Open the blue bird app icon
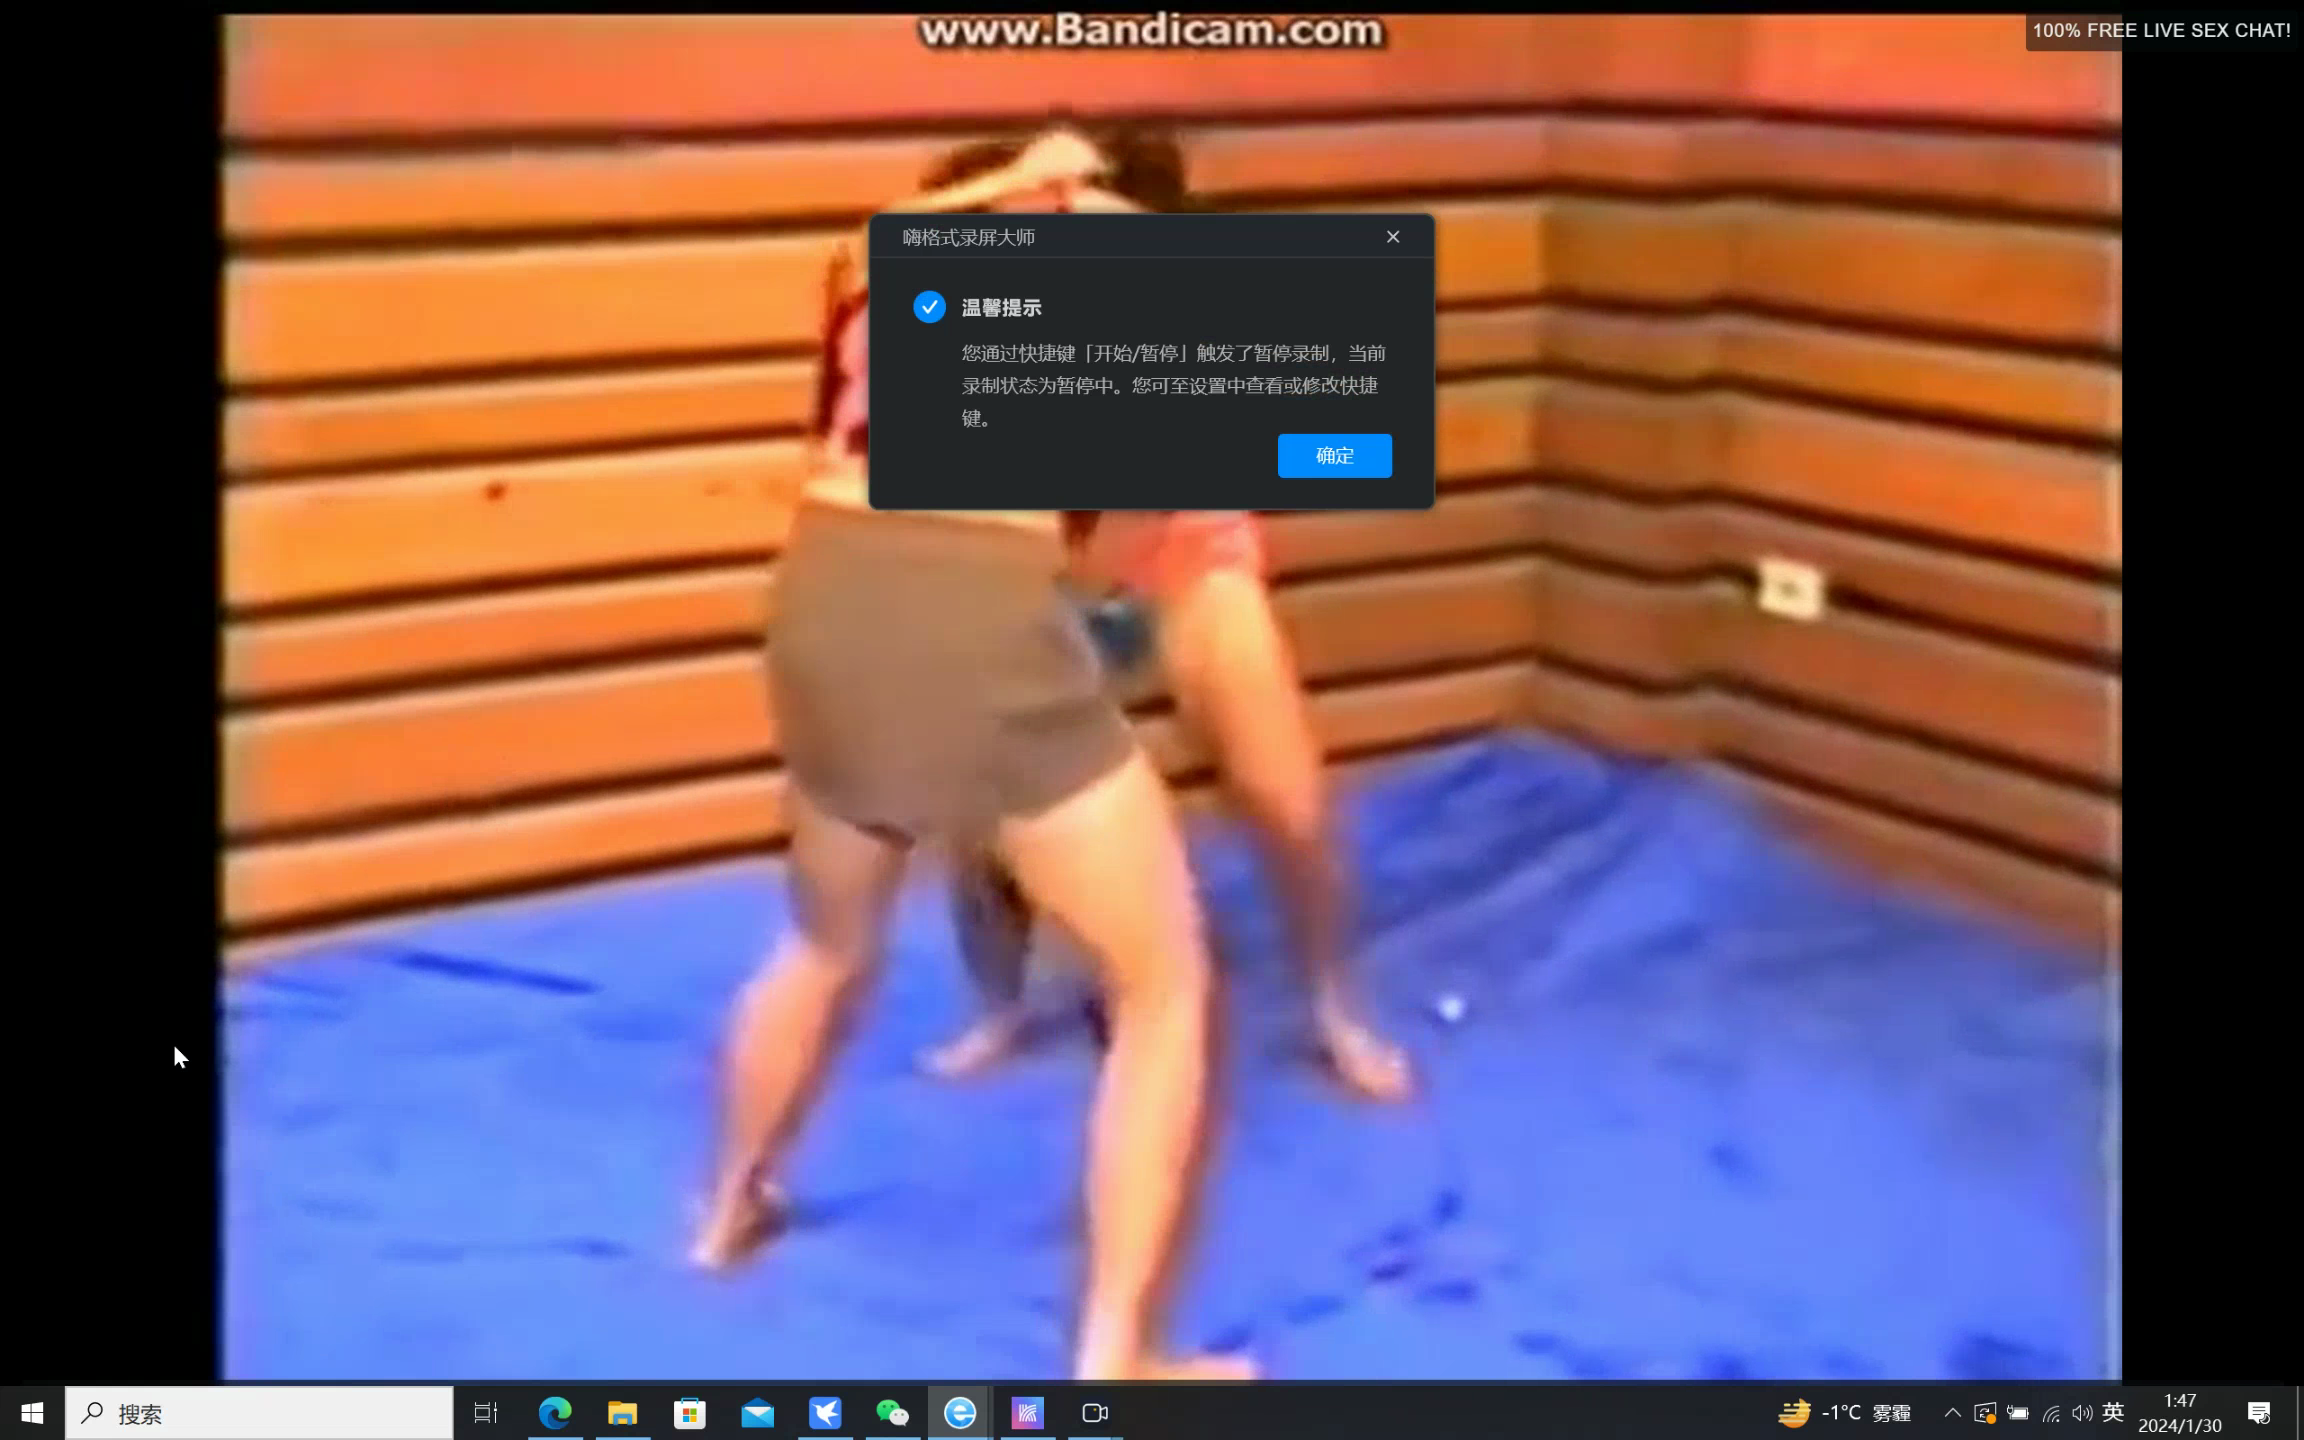This screenshot has height=1440, width=2304. pos(825,1413)
